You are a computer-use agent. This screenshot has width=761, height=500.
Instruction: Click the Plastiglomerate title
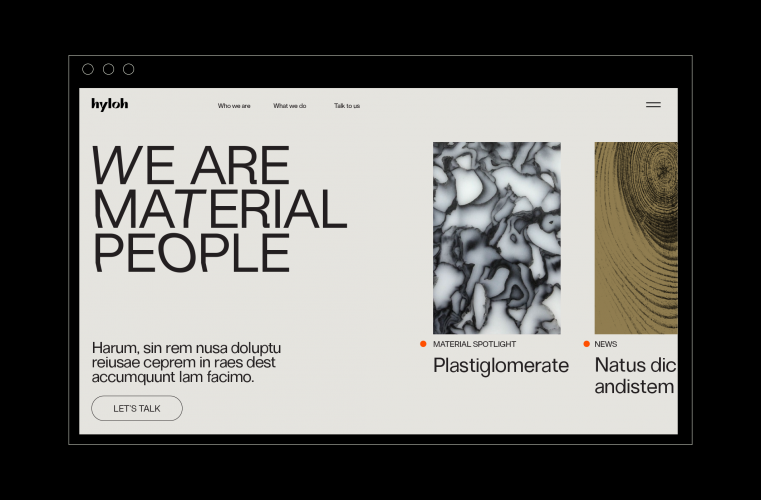pos(501,366)
